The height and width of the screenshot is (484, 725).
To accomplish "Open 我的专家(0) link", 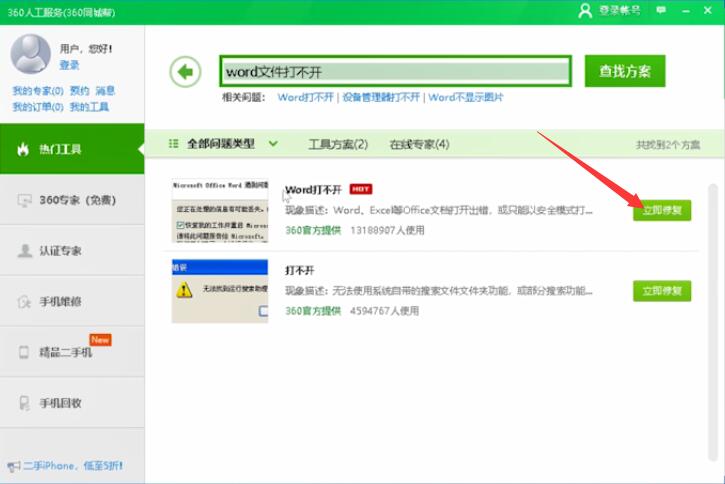I will 38,91.
